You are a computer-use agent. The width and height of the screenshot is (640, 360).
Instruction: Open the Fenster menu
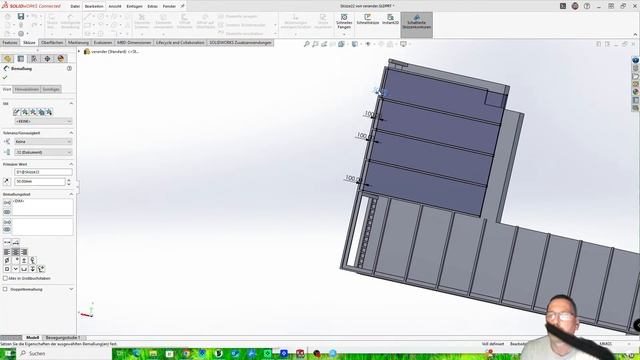click(169, 6)
